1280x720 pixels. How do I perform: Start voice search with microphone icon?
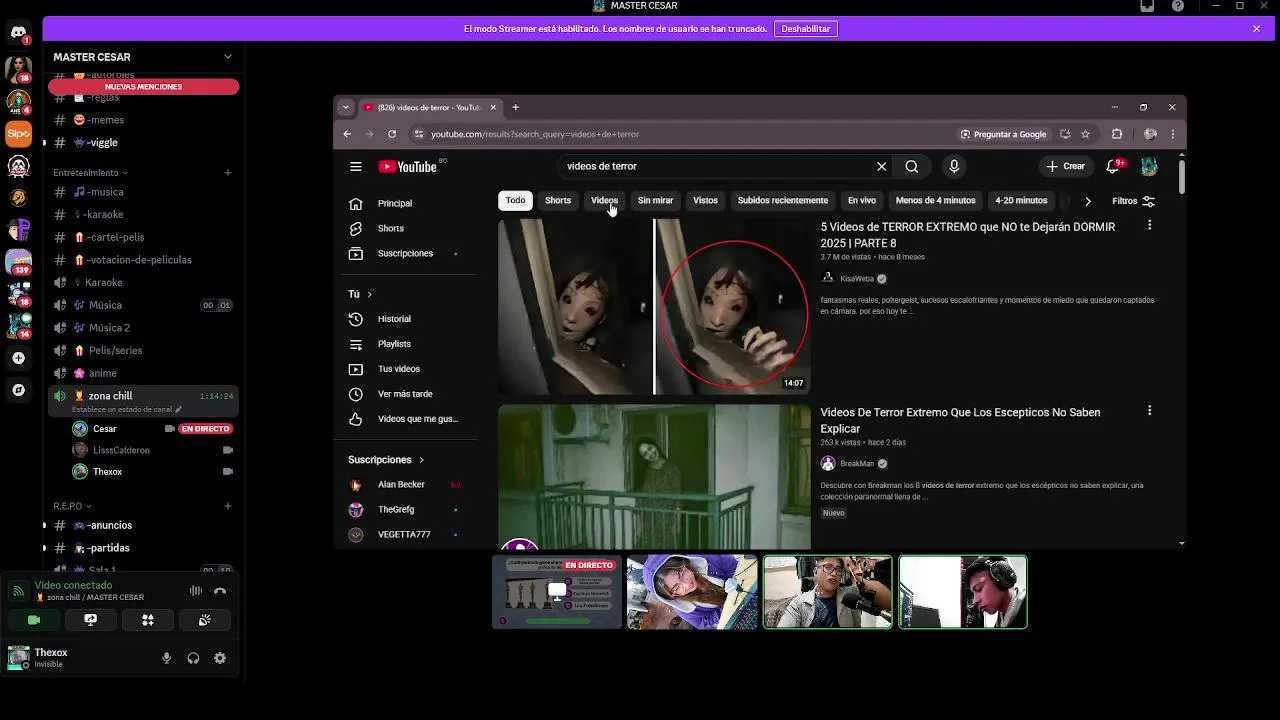point(954,167)
